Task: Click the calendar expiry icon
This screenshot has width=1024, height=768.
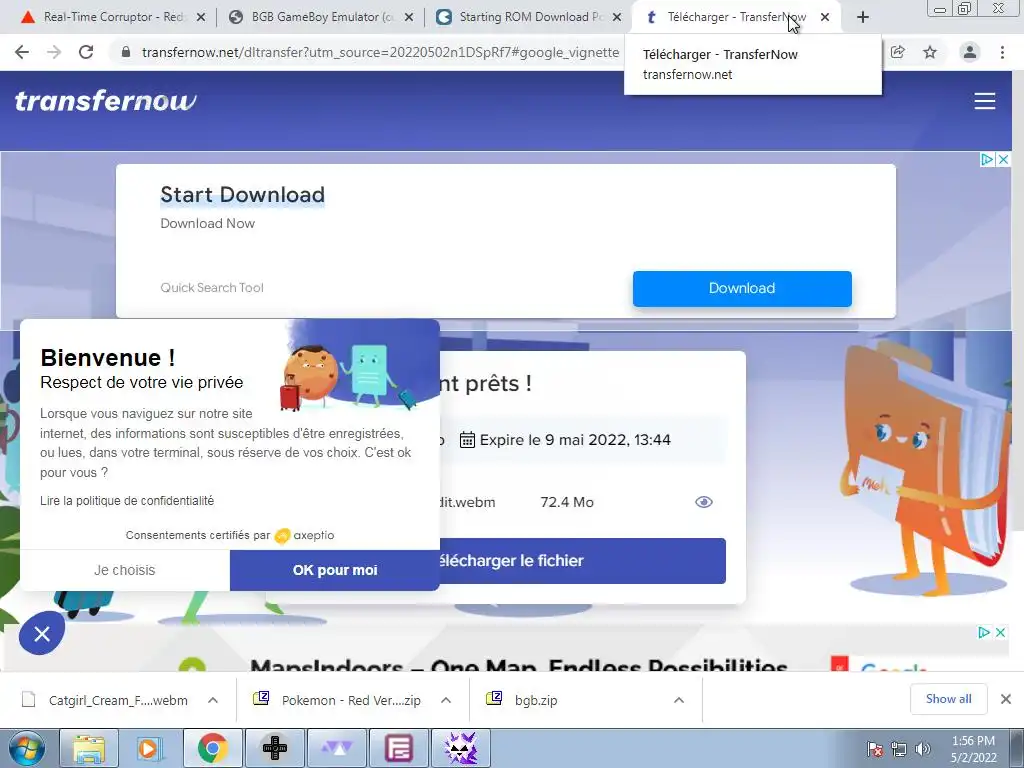Action: 467,440
